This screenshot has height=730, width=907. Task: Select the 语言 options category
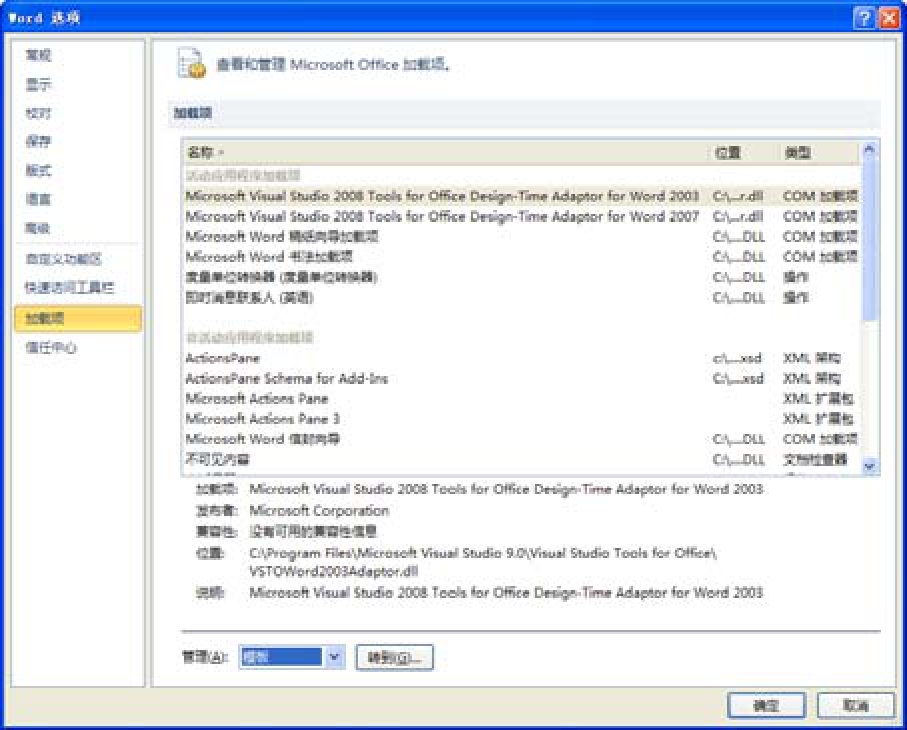[39, 199]
